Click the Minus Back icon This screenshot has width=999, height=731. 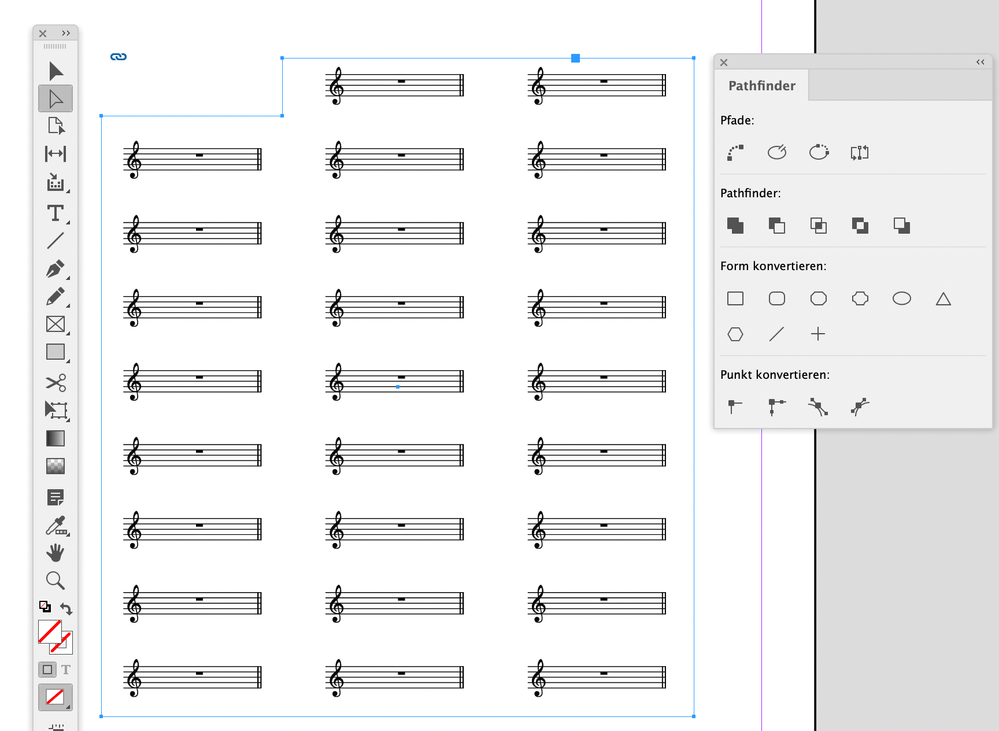click(902, 225)
